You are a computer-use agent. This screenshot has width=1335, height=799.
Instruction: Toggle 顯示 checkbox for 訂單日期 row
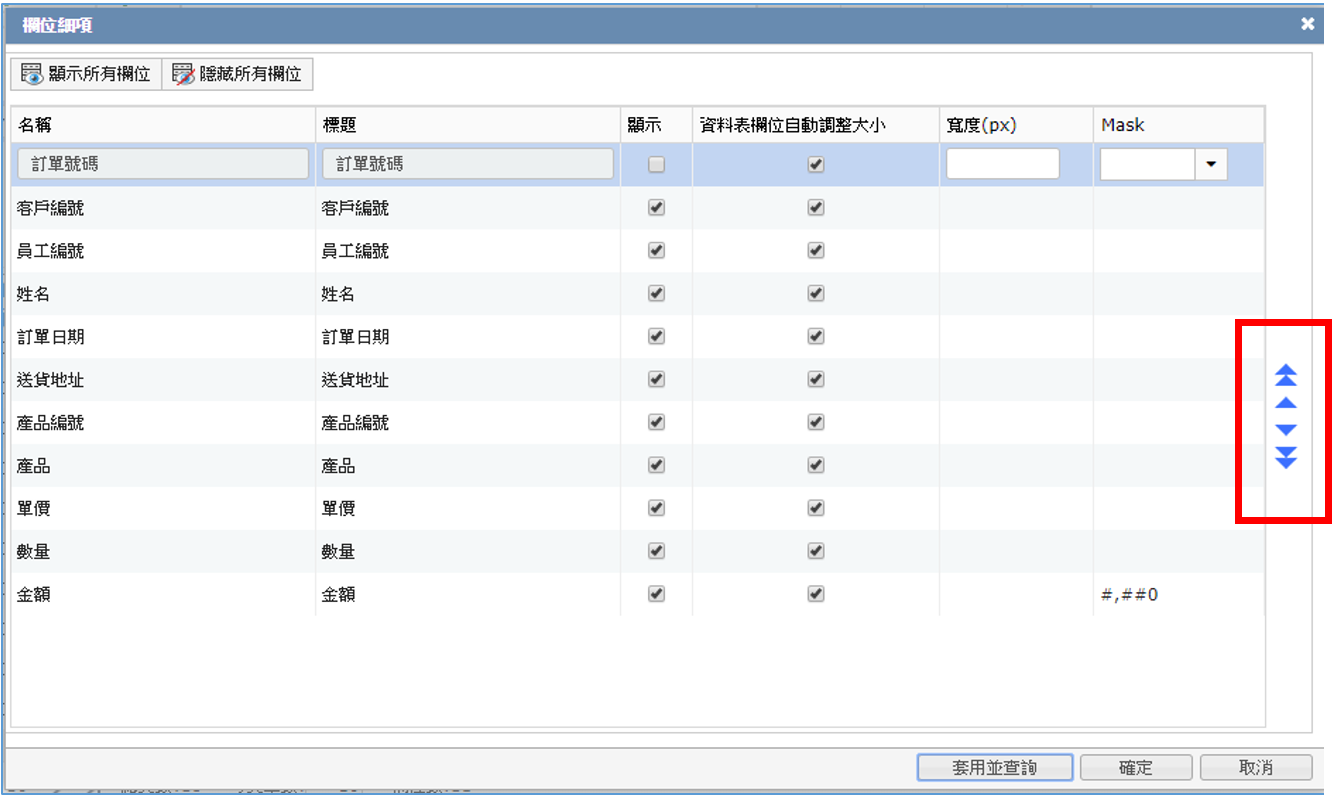656,337
